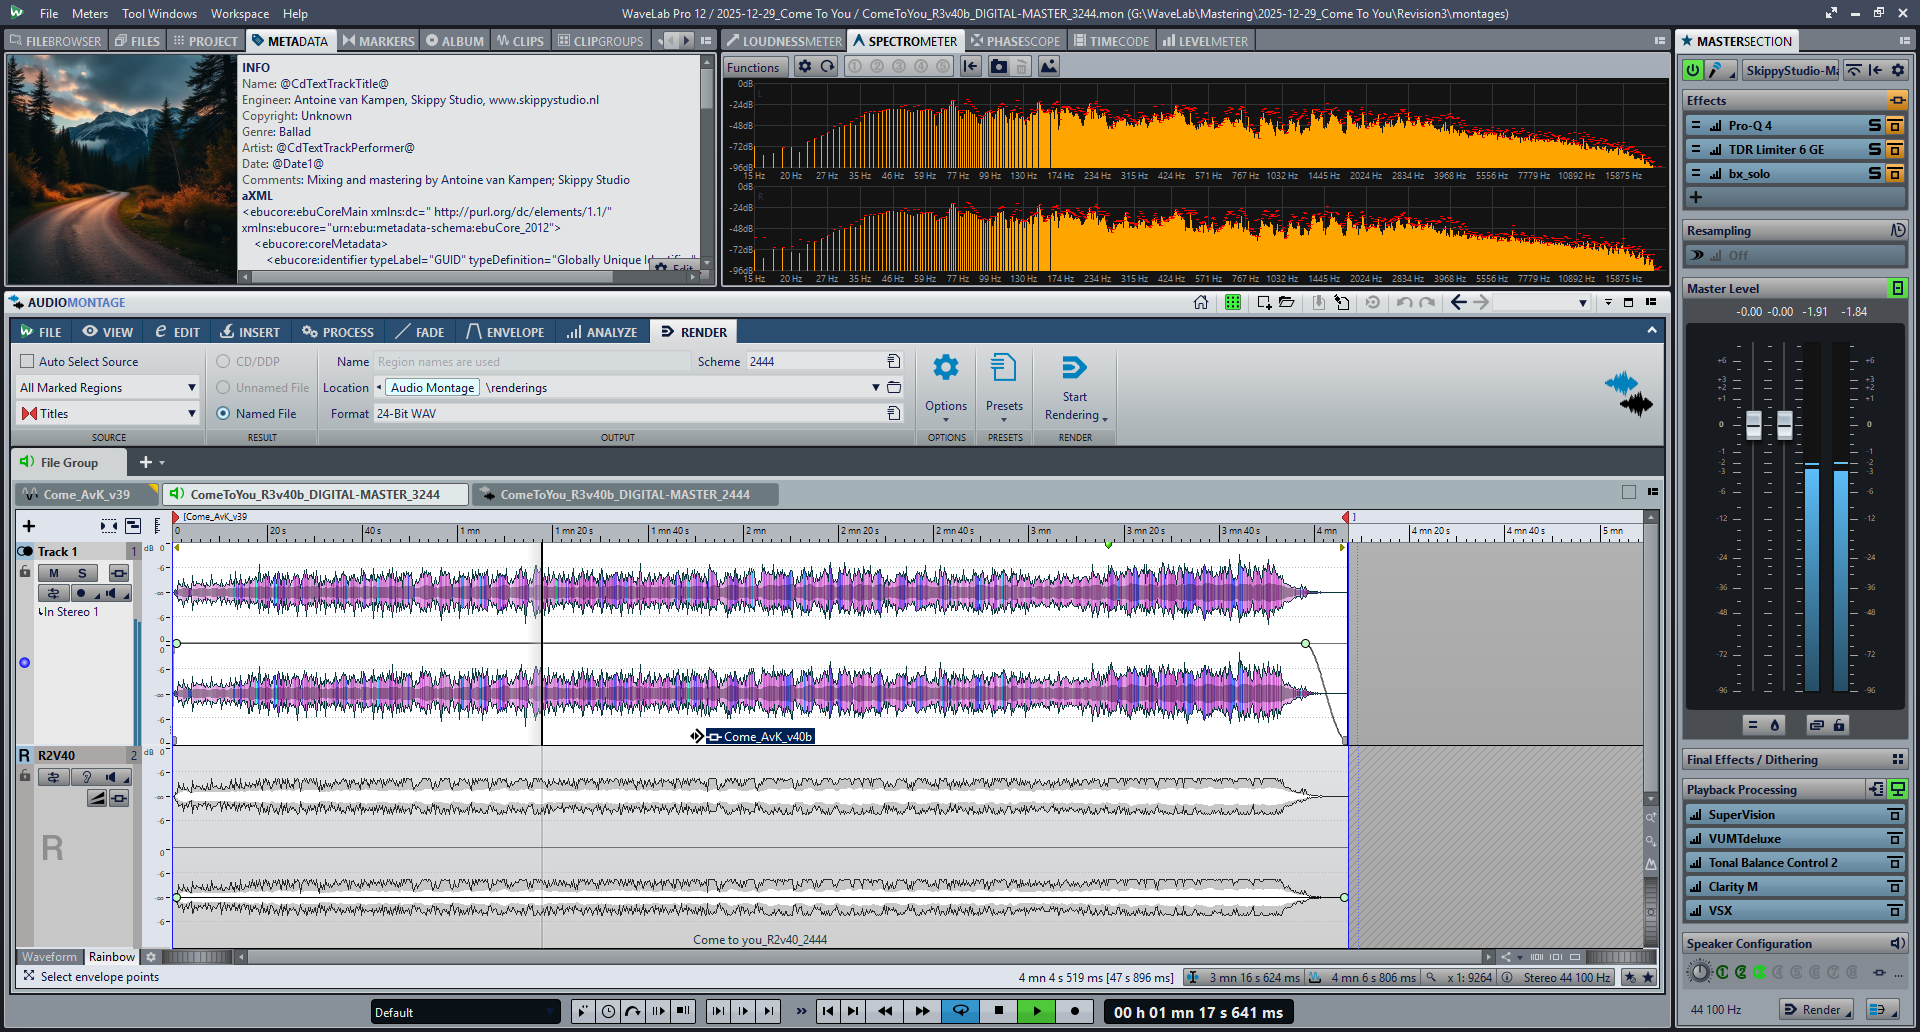The width and height of the screenshot is (1920, 1032).
Task: Click Start Rendering icon
Action: (x=1074, y=368)
